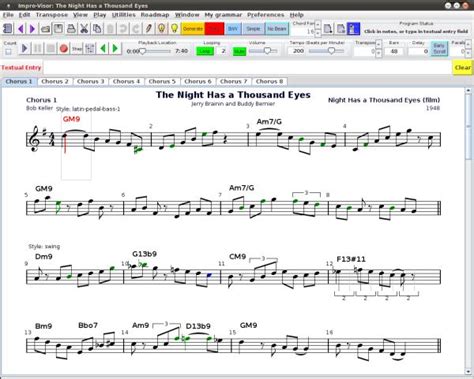The width and height of the screenshot is (474, 379).
Task: Click the redo arrow icon
Action: pyautogui.click(x=136, y=29)
